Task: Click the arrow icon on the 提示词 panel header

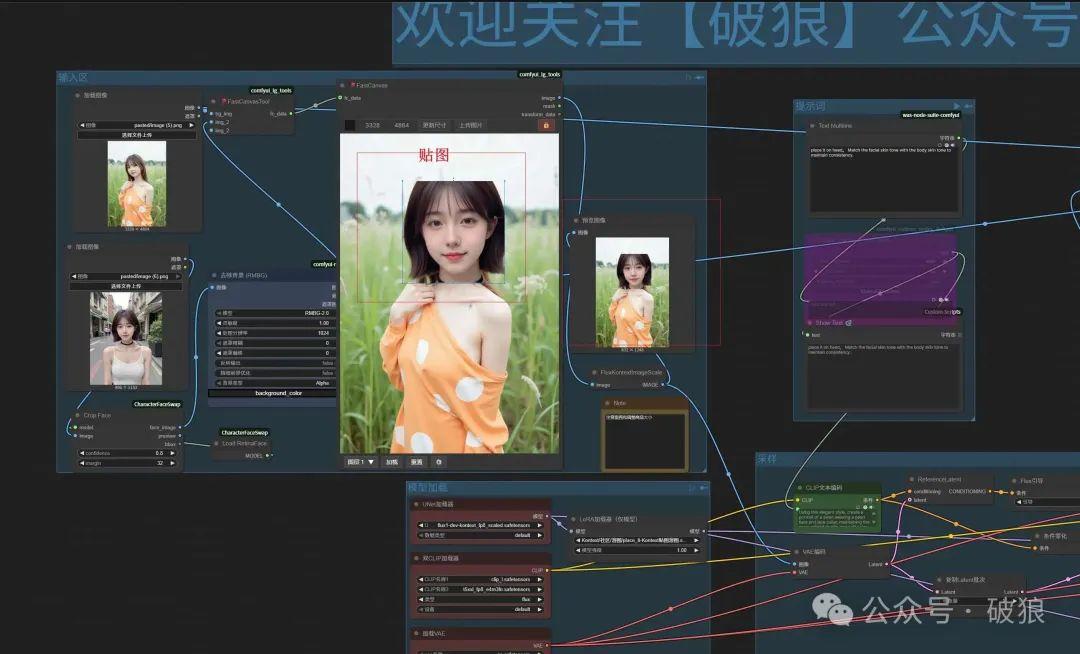Action: point(956,106)
